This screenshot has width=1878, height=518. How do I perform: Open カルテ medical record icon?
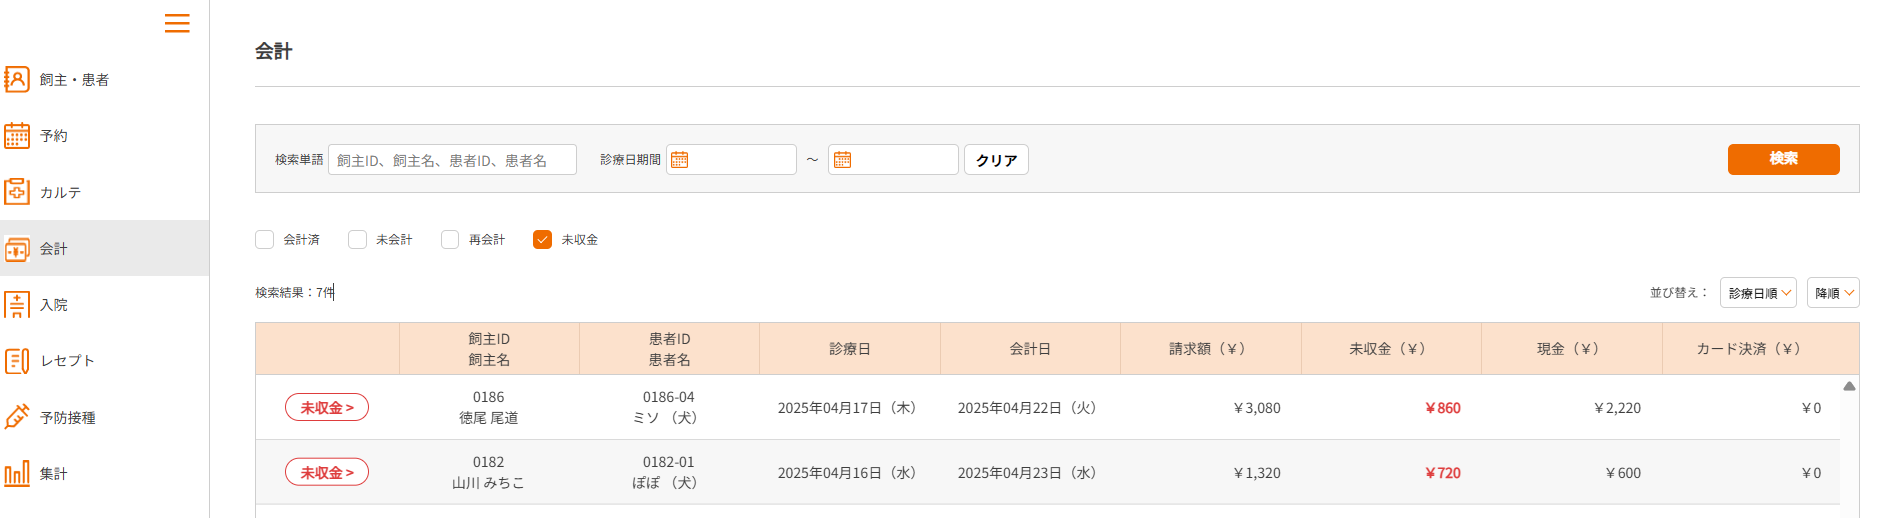(x=17, y=192)
